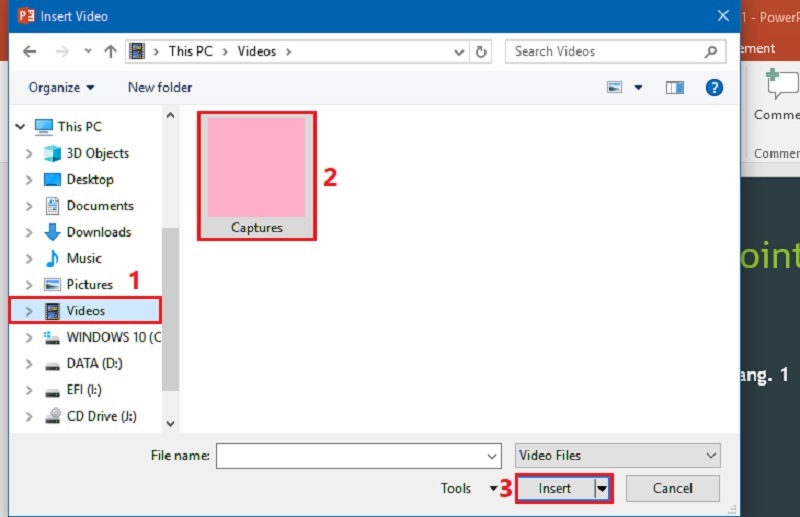Click the search magnifier icon

point(711,51)
